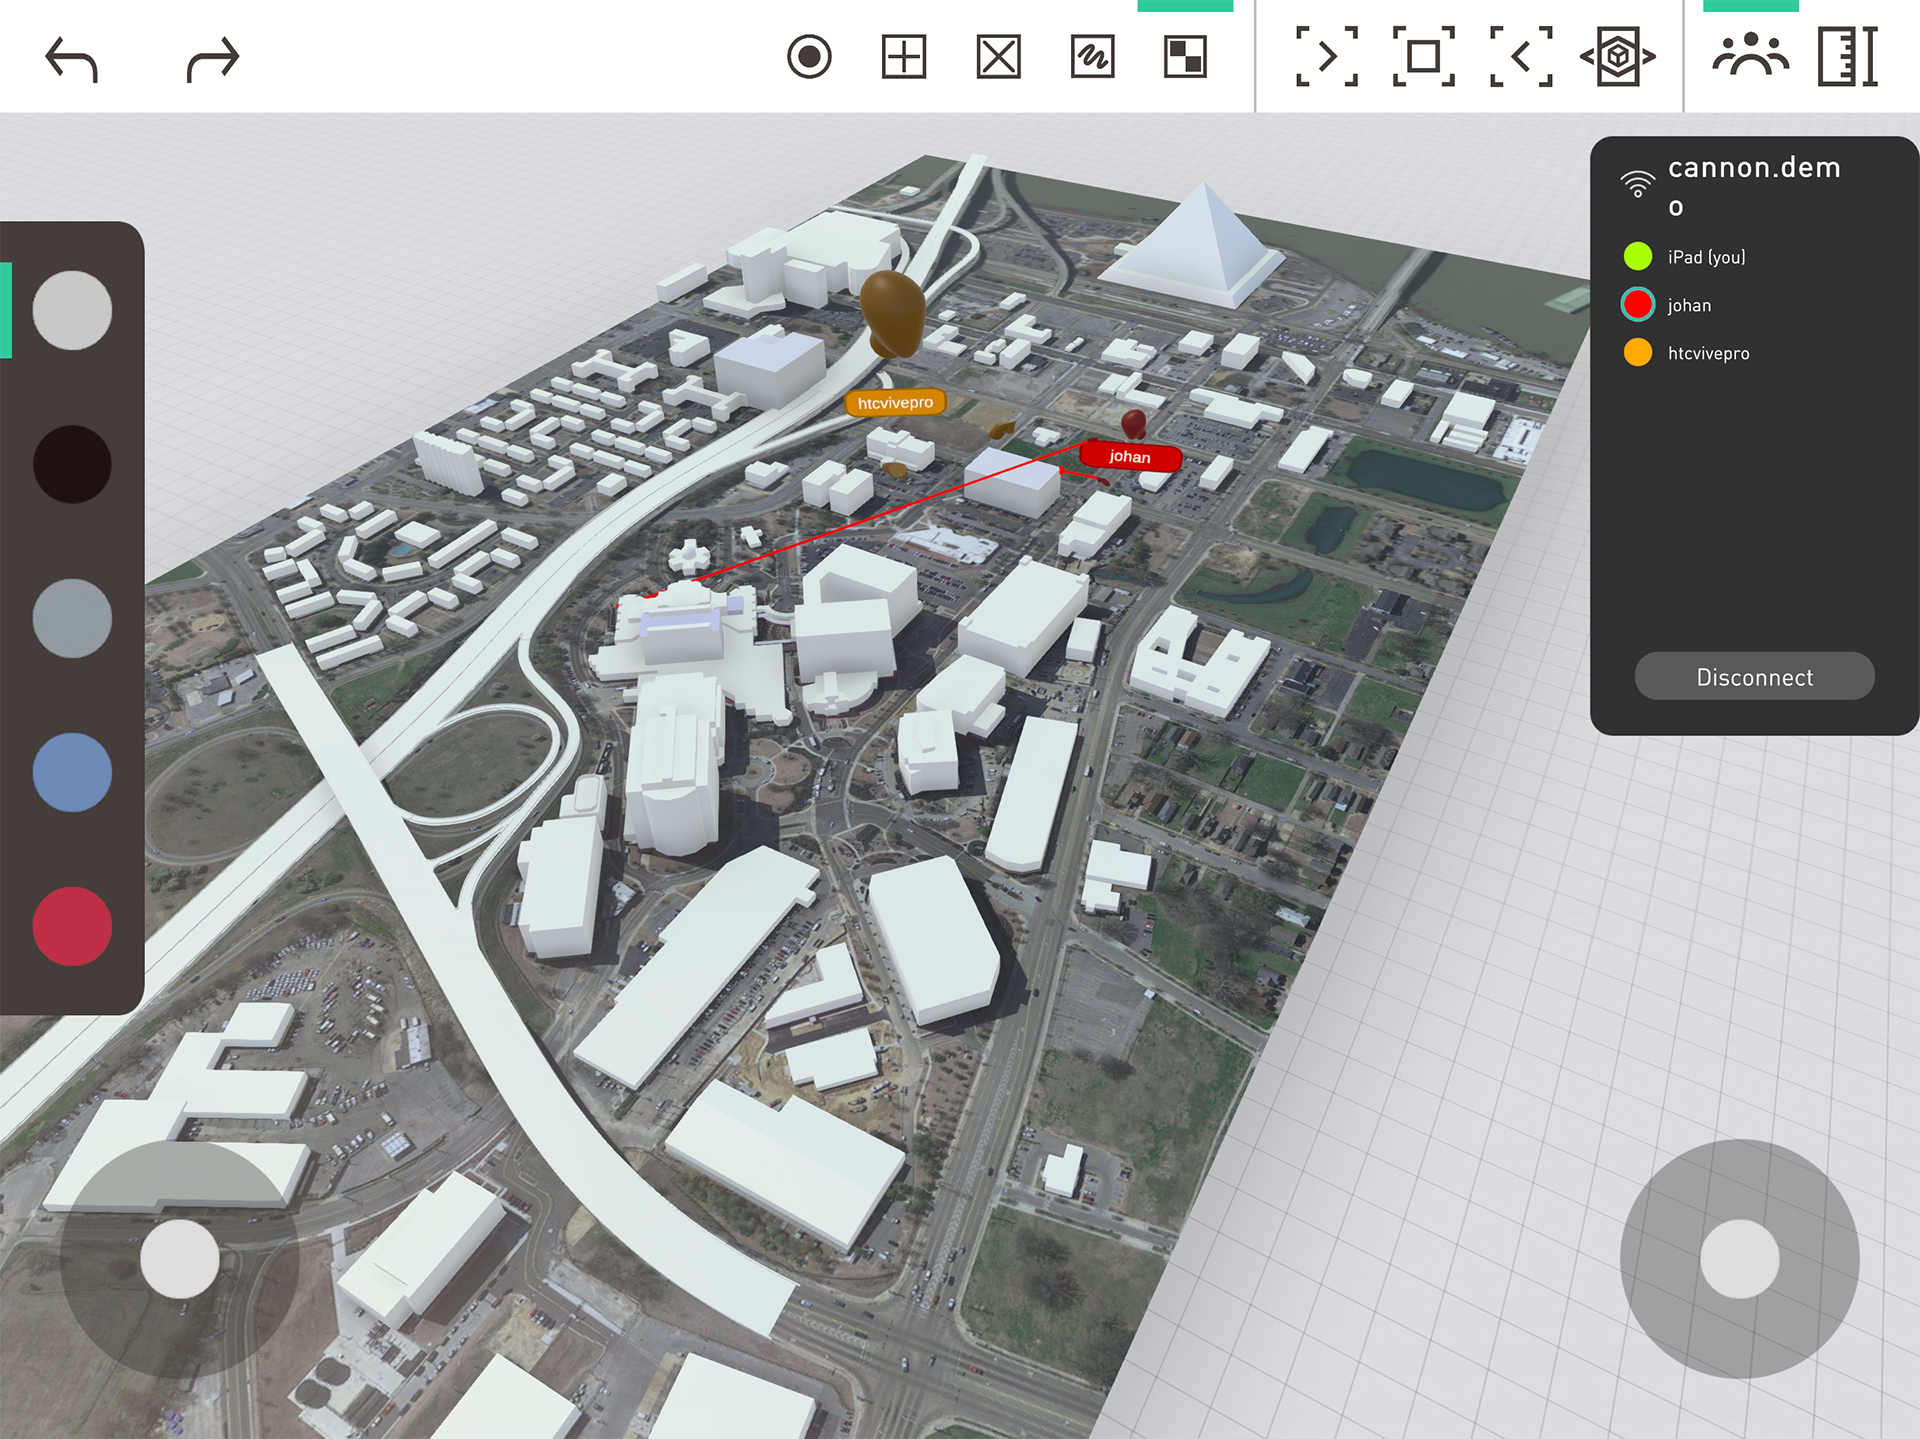This screenshot has width=1920, height=1439.
Task: Select johan in the participants list
Action: pos(1688,305)
